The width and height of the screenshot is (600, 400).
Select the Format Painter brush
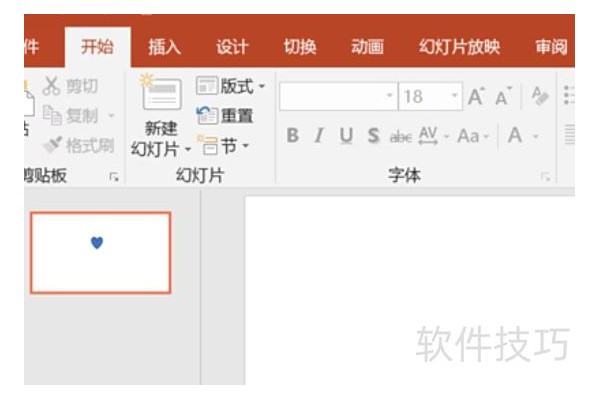(52, 145)
